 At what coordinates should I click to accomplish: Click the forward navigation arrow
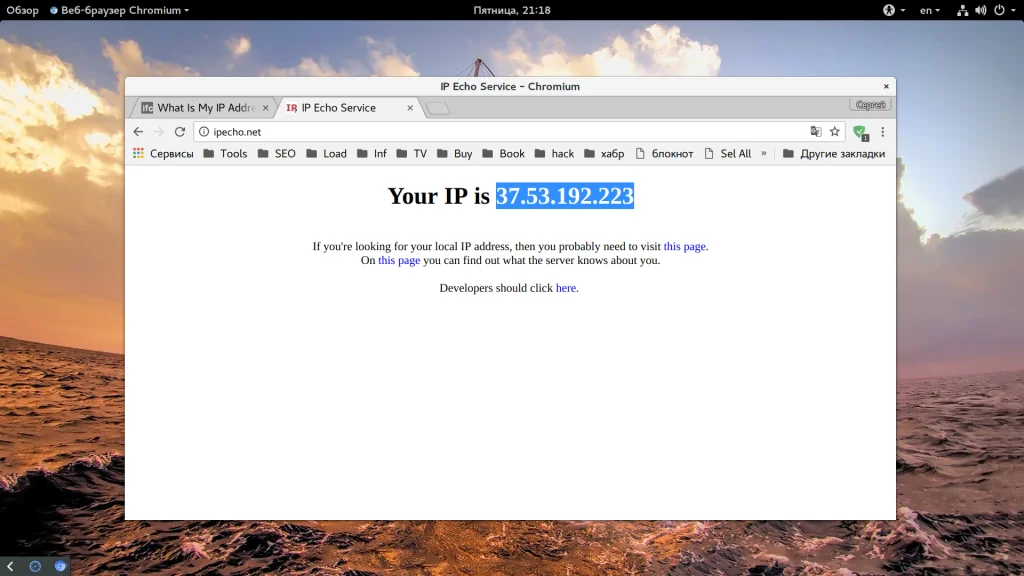tap(159, 132)
